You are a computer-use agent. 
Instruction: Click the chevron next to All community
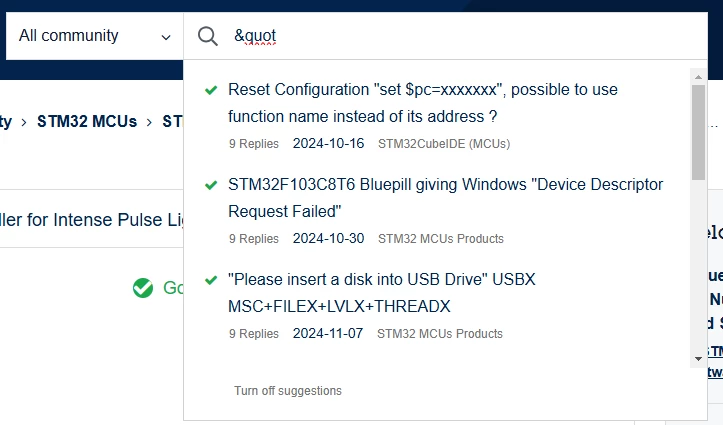(x=166, y=37)
